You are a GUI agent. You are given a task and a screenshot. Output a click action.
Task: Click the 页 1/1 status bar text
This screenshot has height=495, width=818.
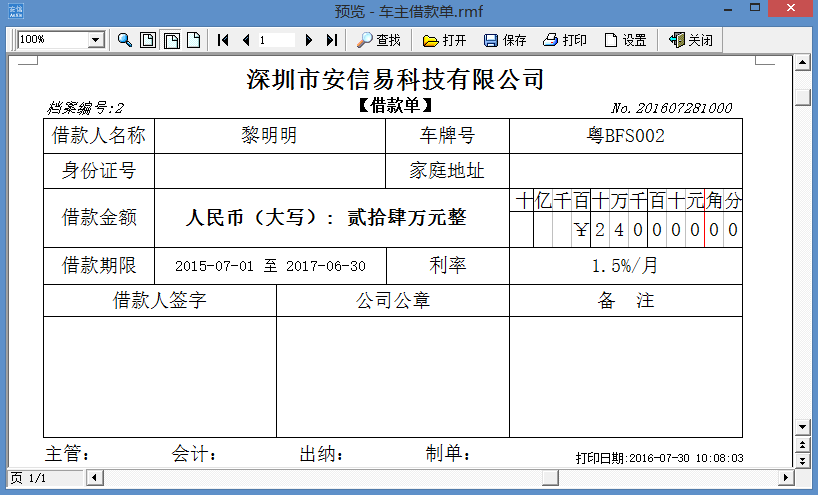[x=29, y=478]
